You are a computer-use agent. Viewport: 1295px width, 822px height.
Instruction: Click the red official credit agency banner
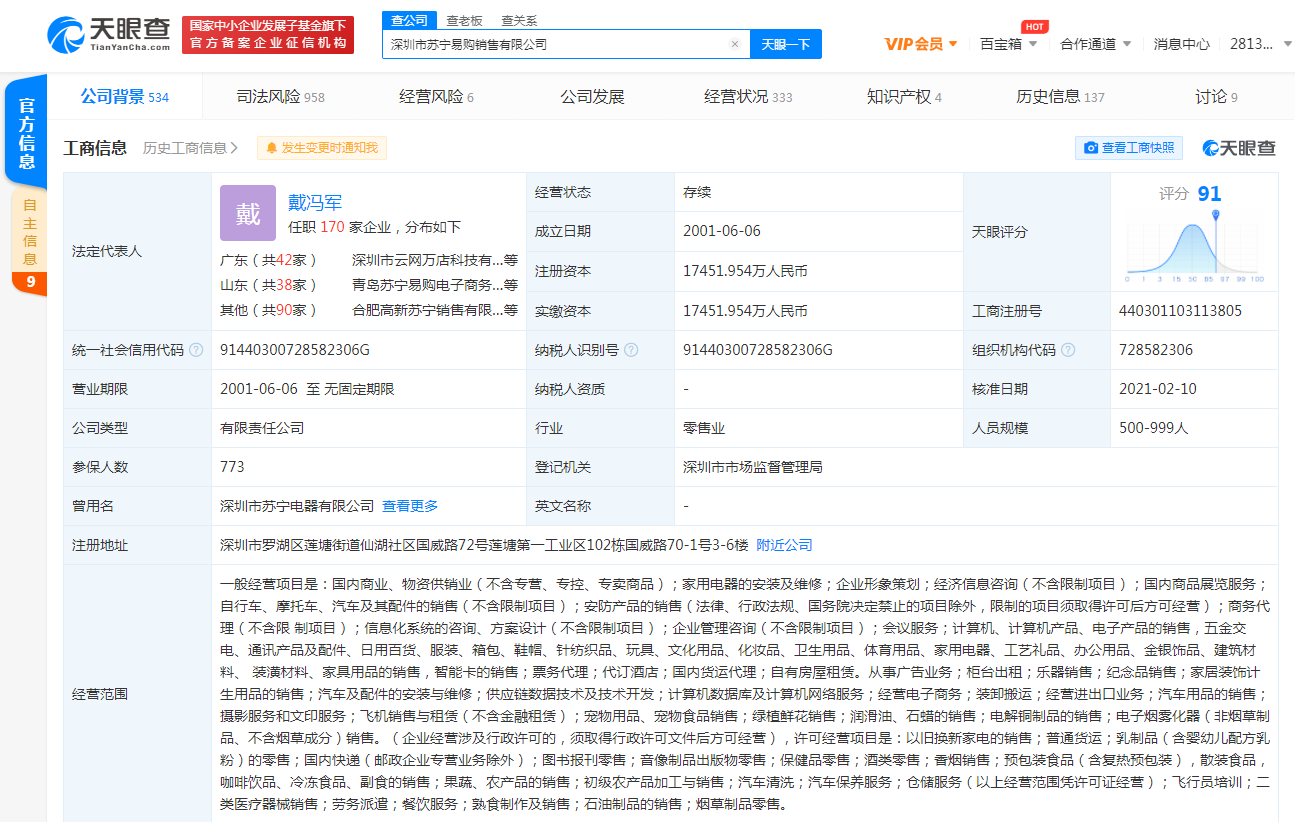pyautogui.click(x=268, y=34)
